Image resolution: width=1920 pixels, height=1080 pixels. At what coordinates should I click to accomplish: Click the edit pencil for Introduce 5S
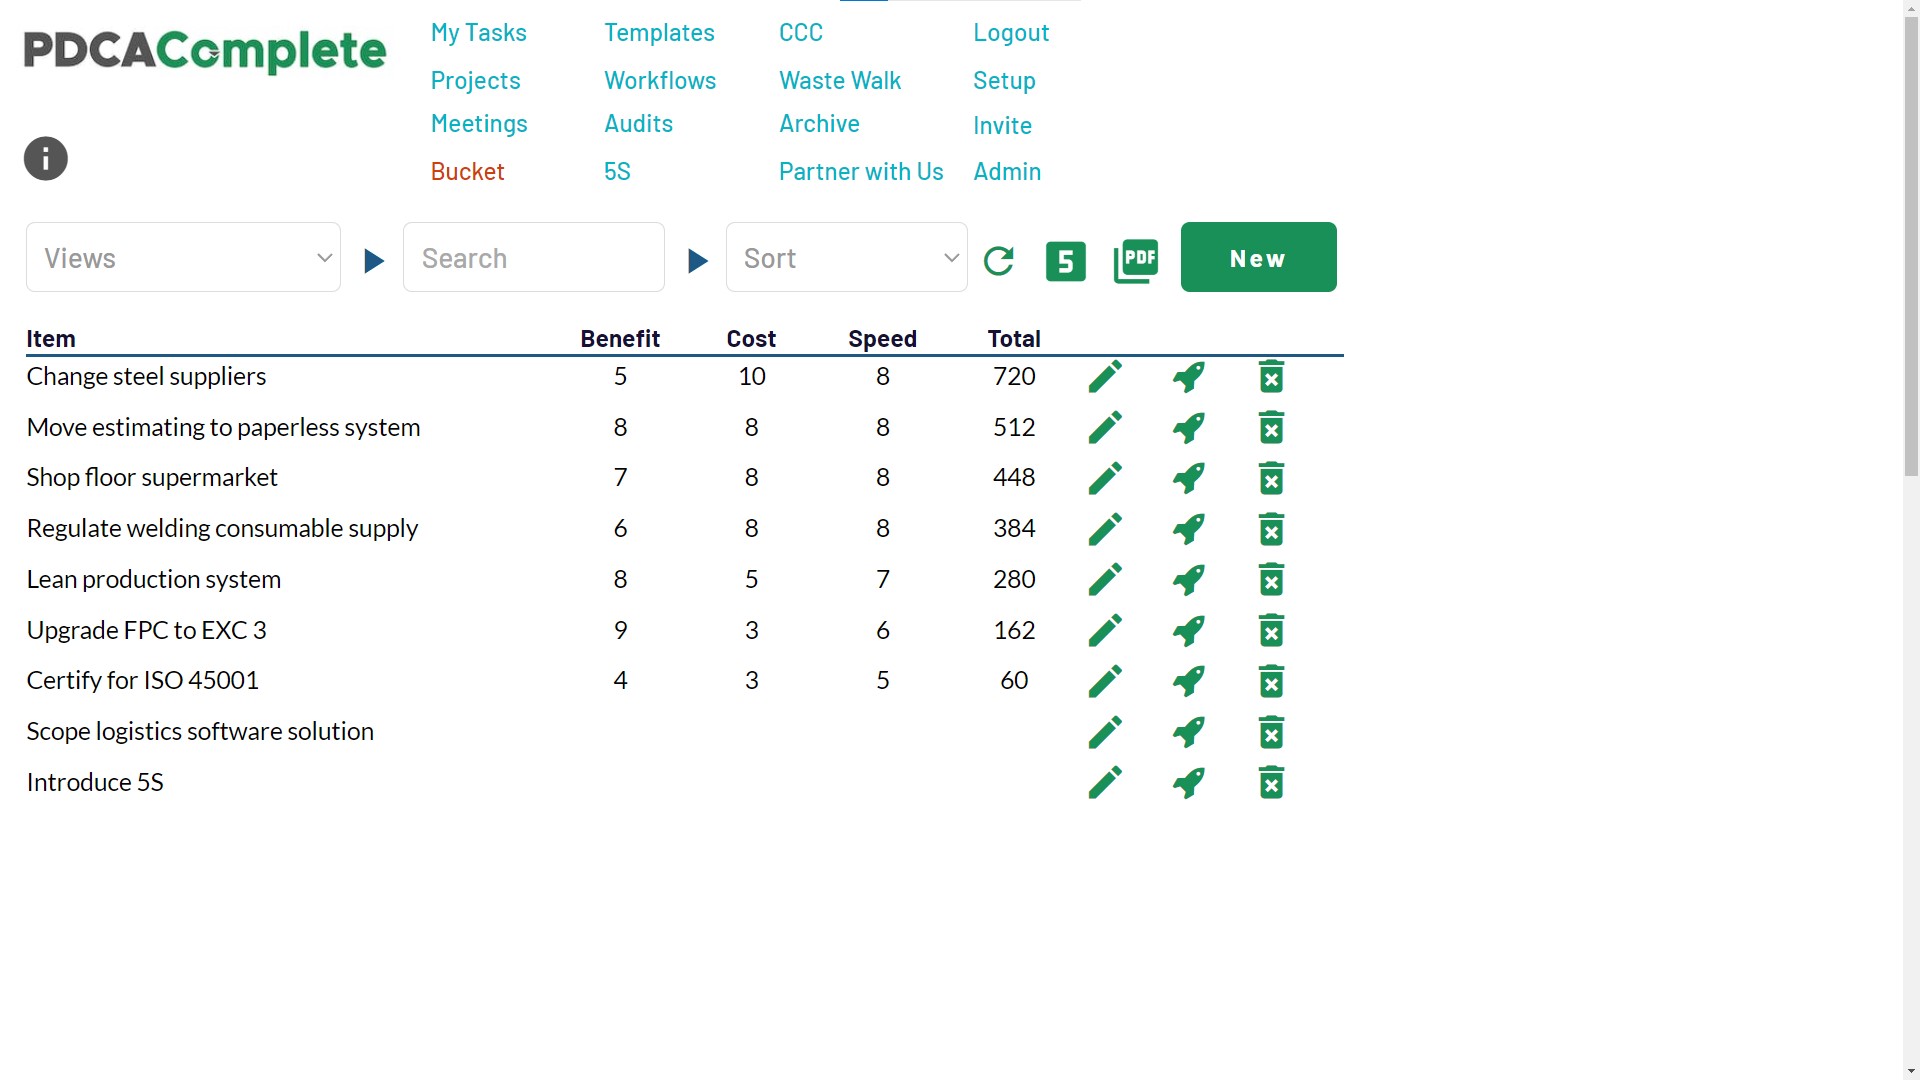(x=1105, y=782)
